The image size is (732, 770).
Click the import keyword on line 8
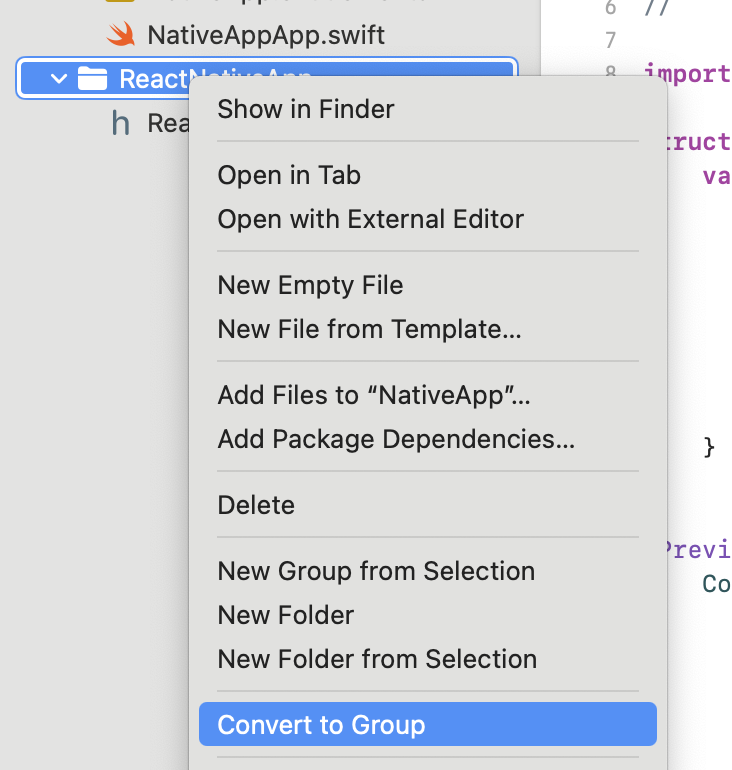tap(688, 74)
